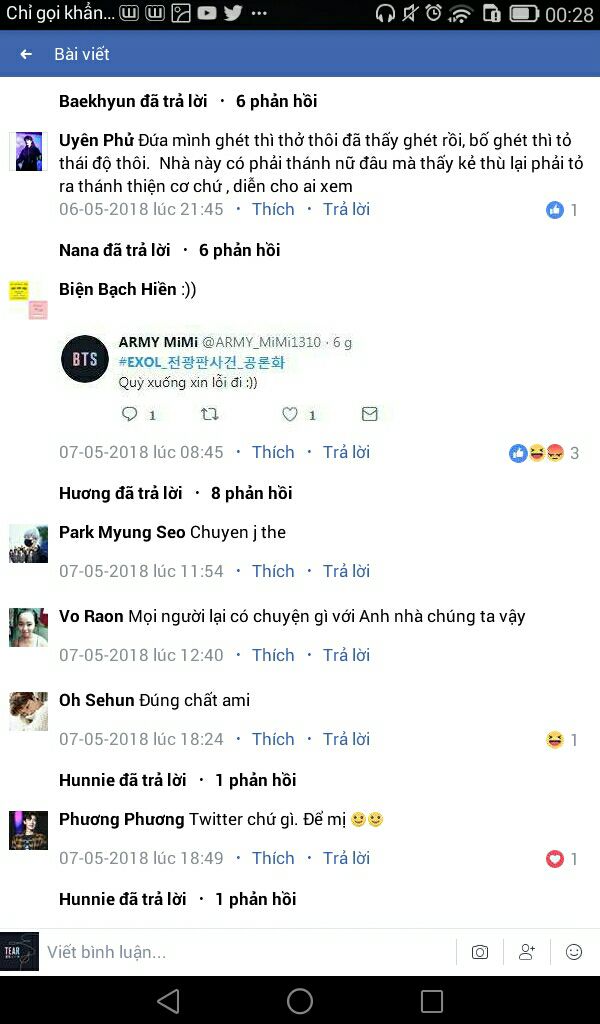
Task: Tap Android home circle button
Action: 300,1000
